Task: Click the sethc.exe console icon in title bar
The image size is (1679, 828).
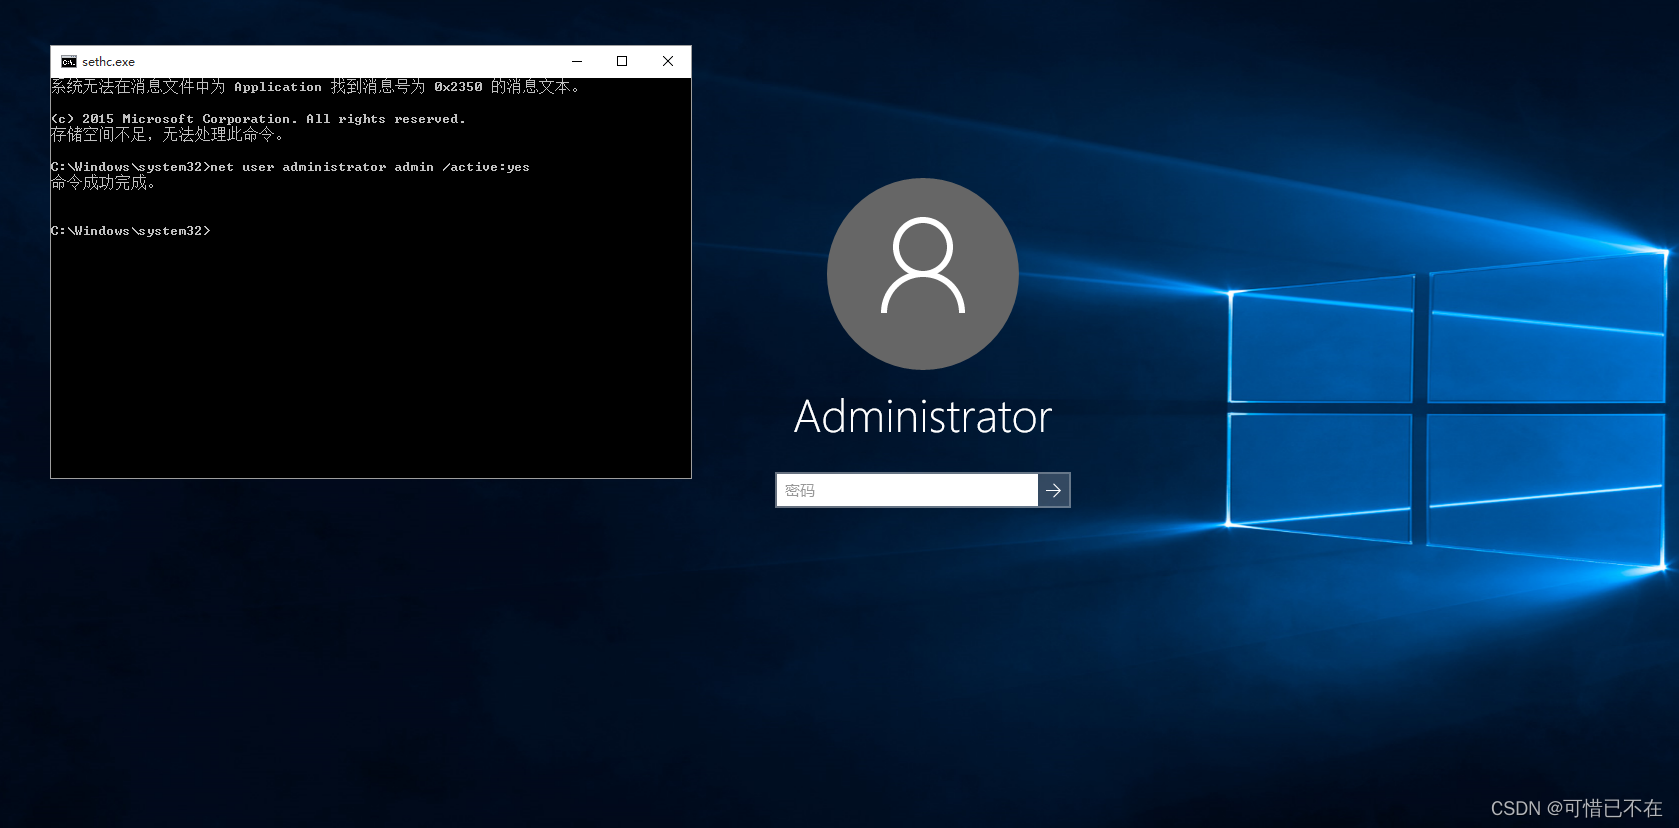Action: point(68,62)
